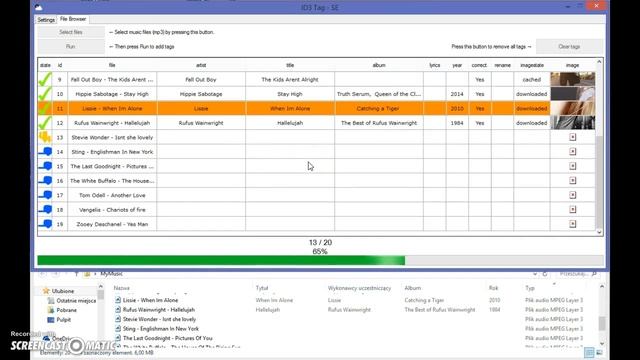Open Ulubione in Explorer sidebar
Screen dimensions: 640x360
pos(62,291)
